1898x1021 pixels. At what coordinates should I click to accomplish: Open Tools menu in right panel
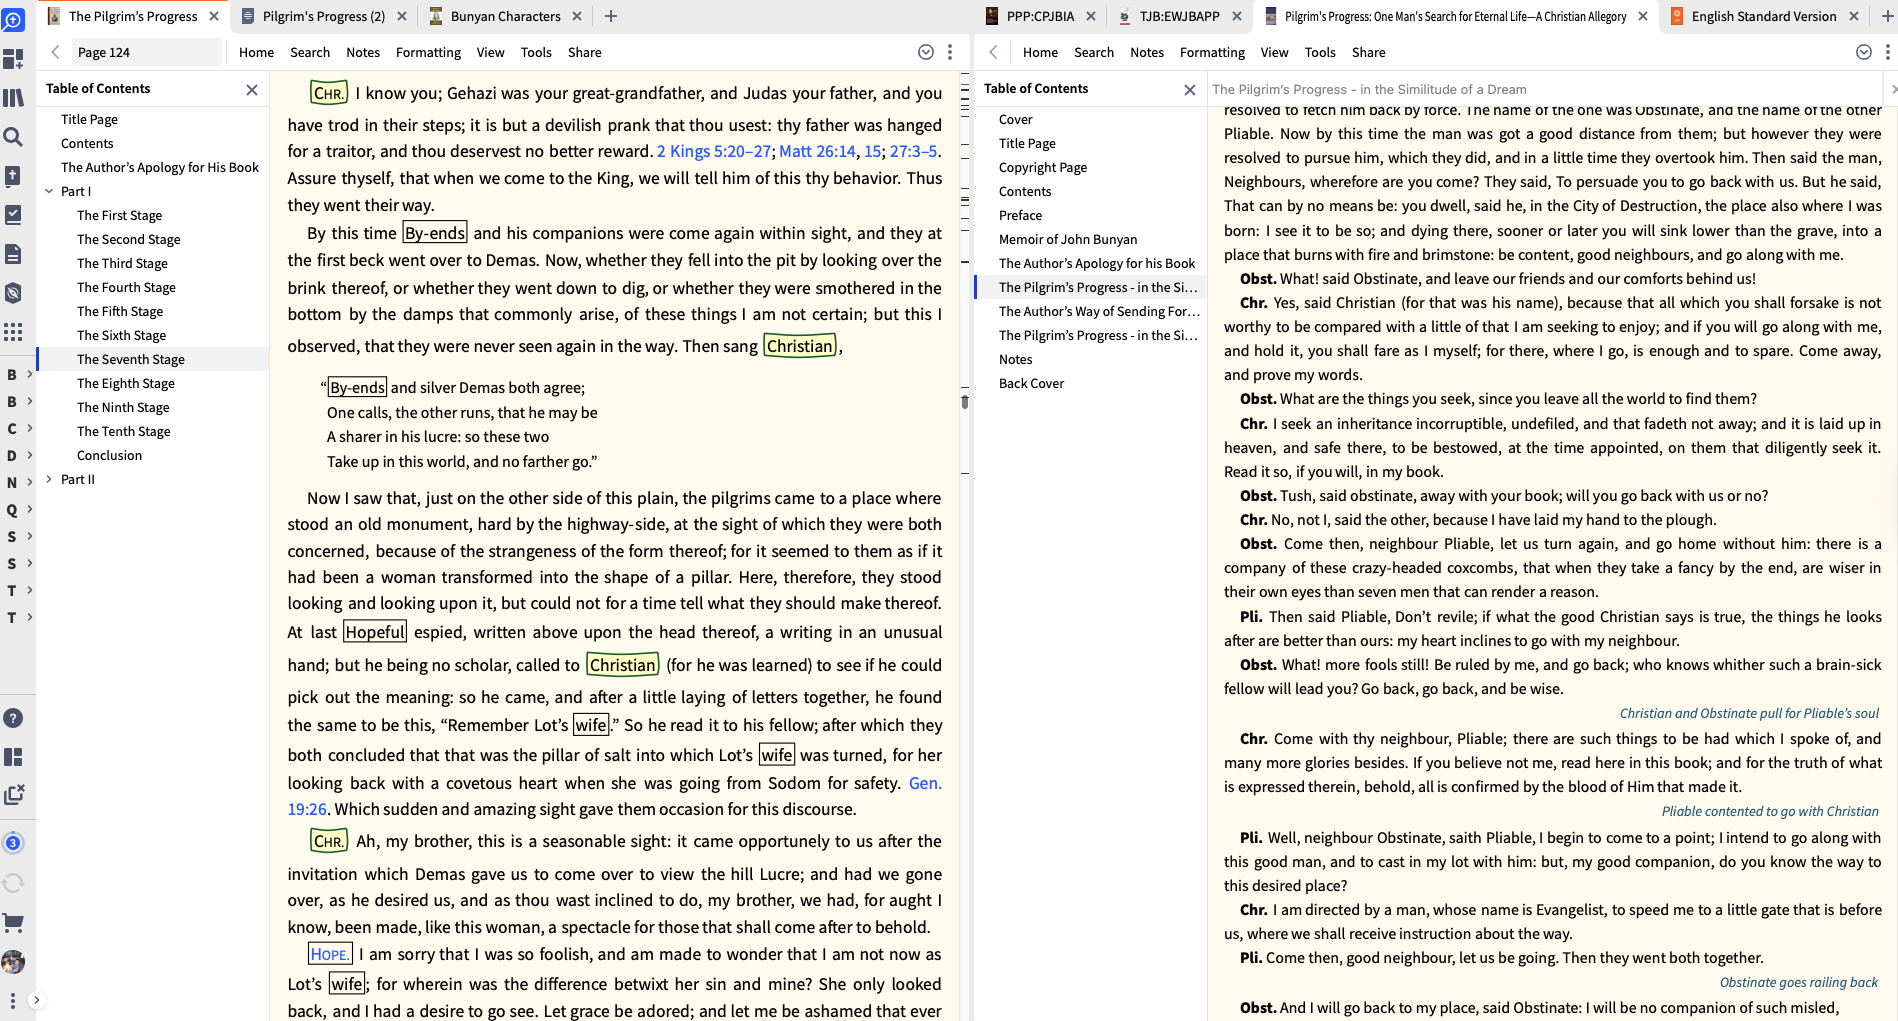pyautogui.click(x=1320, y=52)
